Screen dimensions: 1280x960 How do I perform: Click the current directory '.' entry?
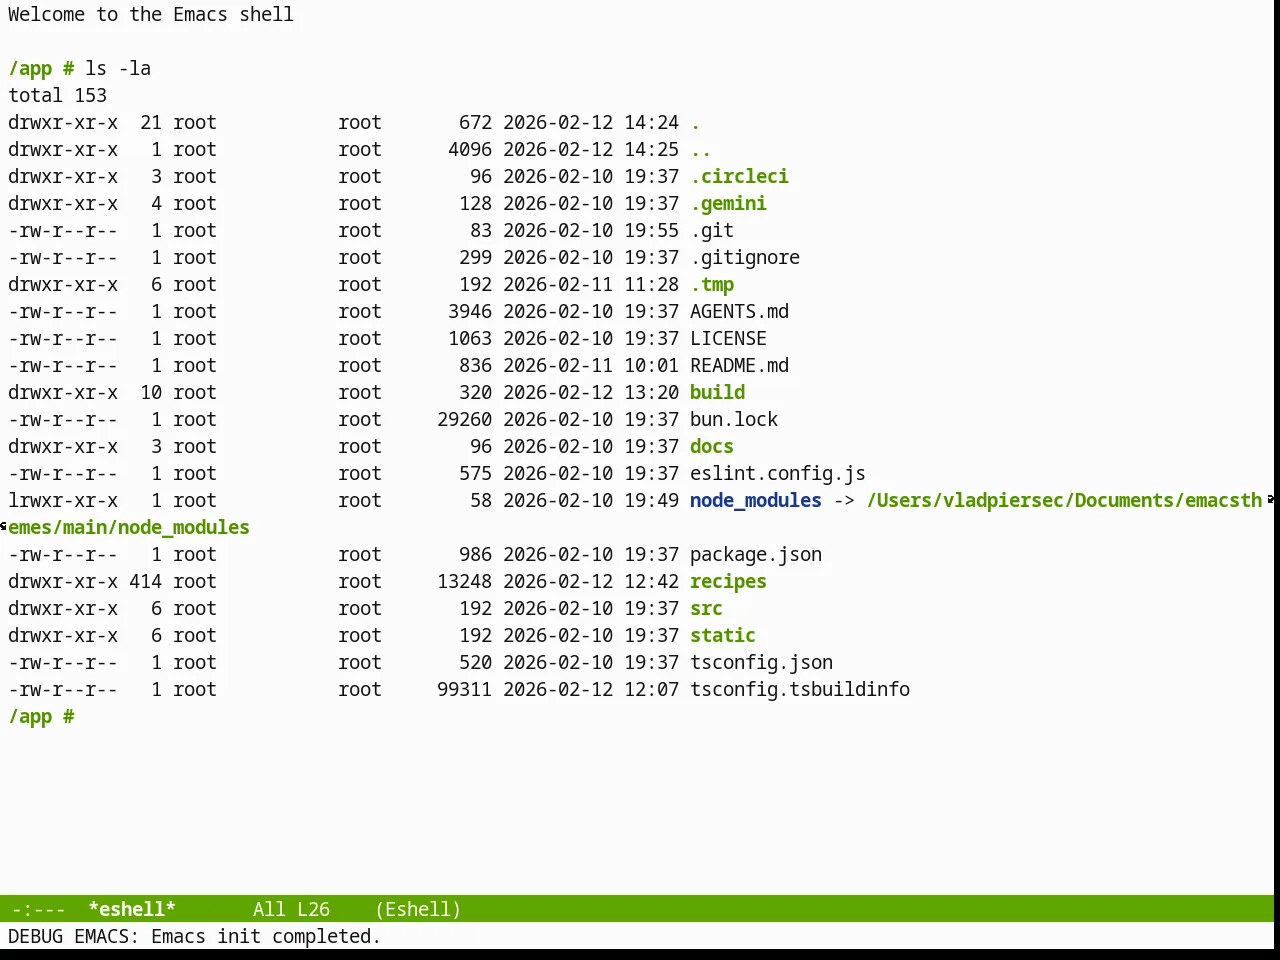(x=695, y=123)
